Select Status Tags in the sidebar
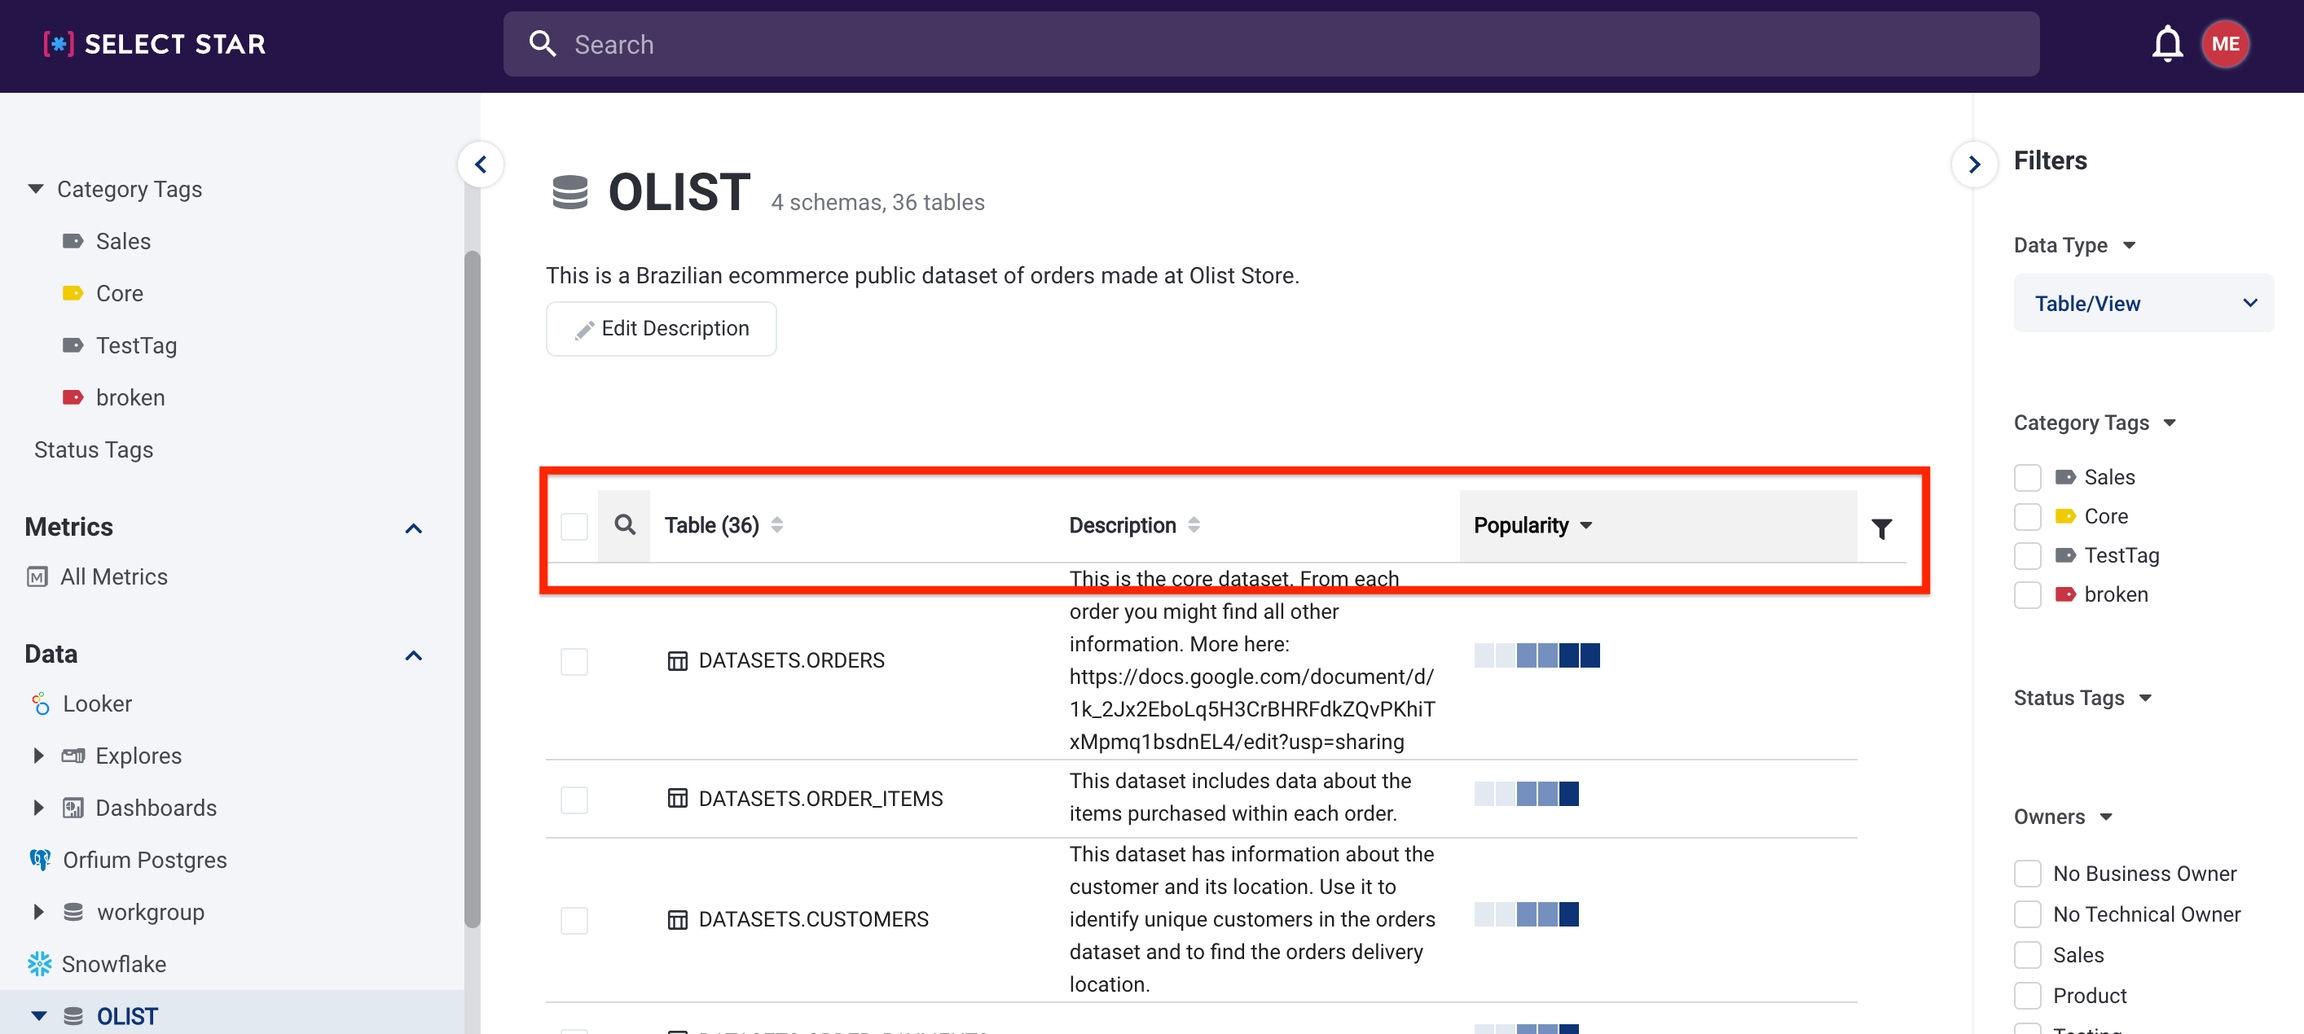The image size is (2304, 1034). (94, 450)
